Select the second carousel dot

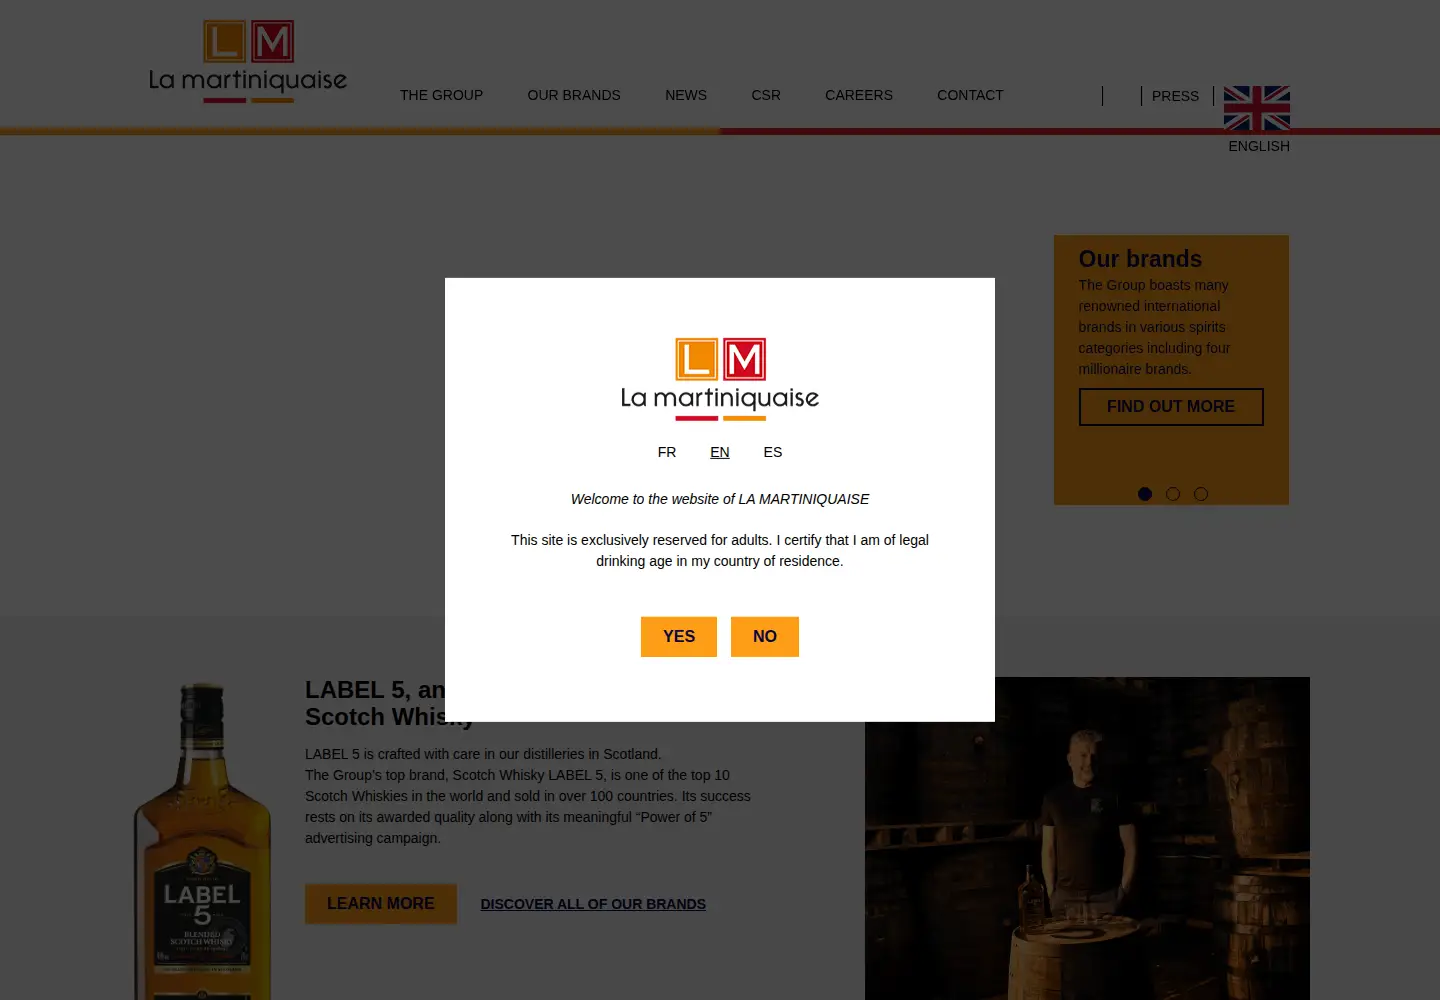[1173, 494]
